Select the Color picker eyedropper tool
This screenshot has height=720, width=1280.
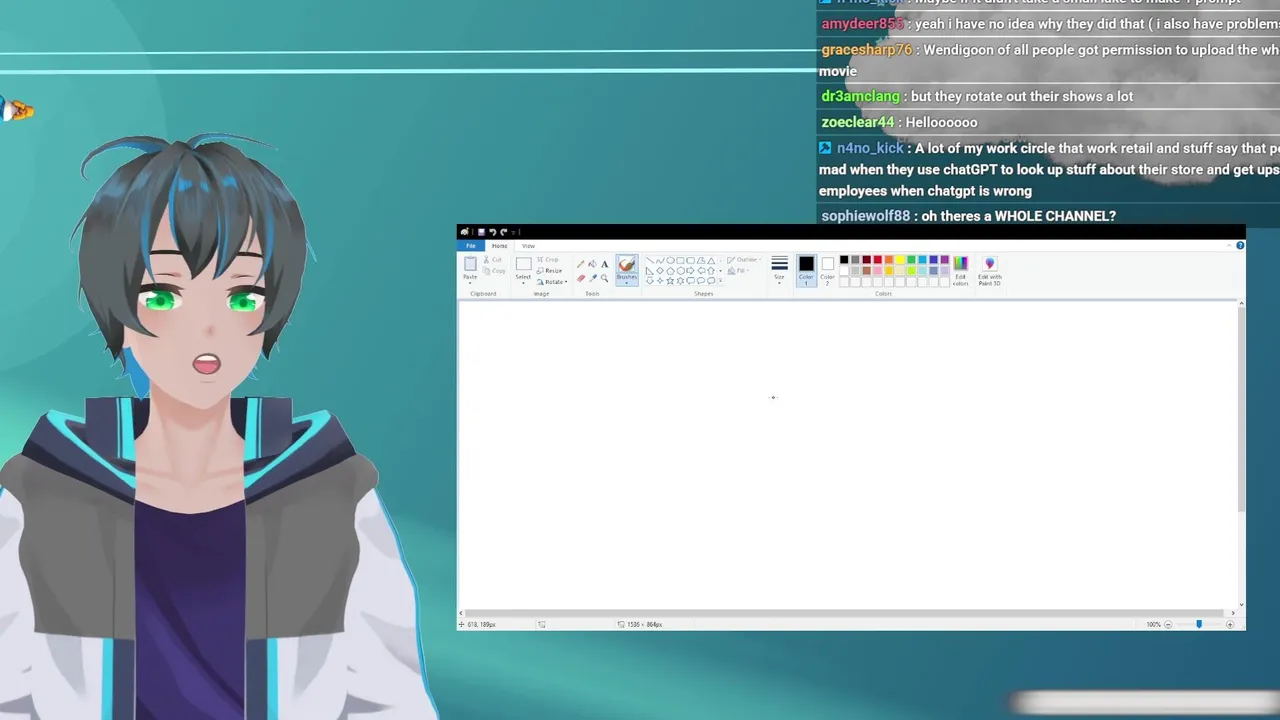coord(592,279)
